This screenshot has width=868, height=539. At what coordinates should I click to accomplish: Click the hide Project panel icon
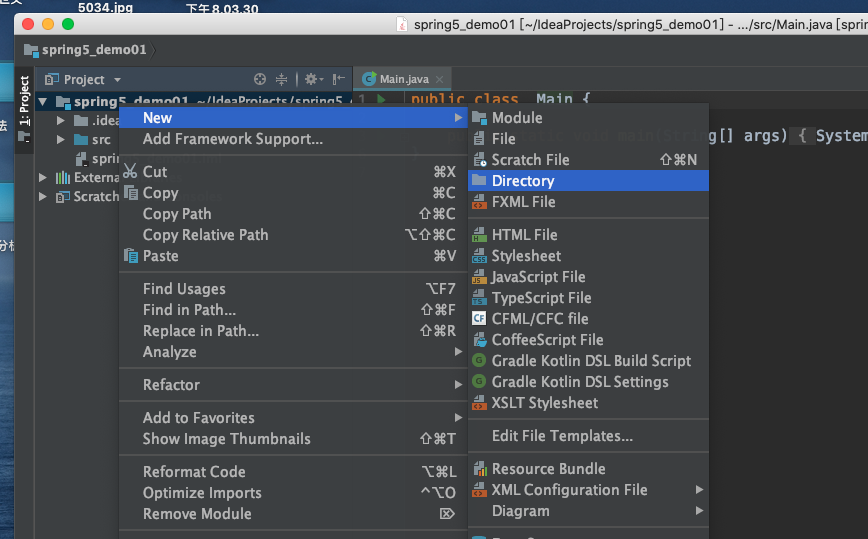tap(338, 79)
